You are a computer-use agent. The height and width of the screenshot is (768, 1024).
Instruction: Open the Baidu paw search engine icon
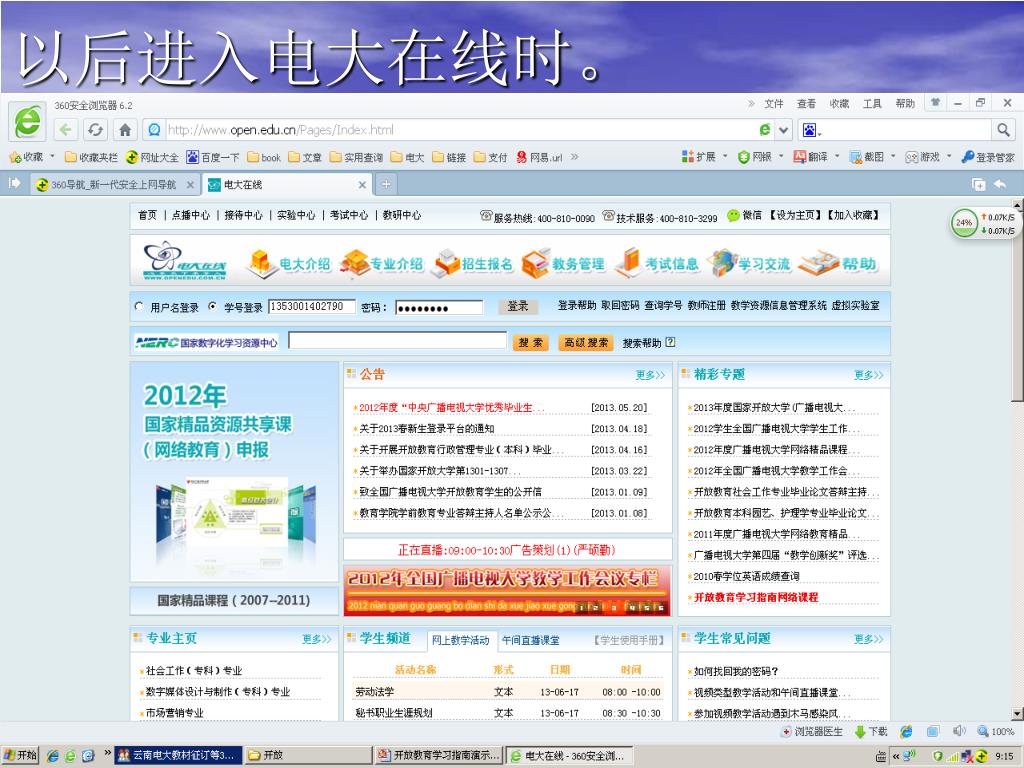[810, 130]
